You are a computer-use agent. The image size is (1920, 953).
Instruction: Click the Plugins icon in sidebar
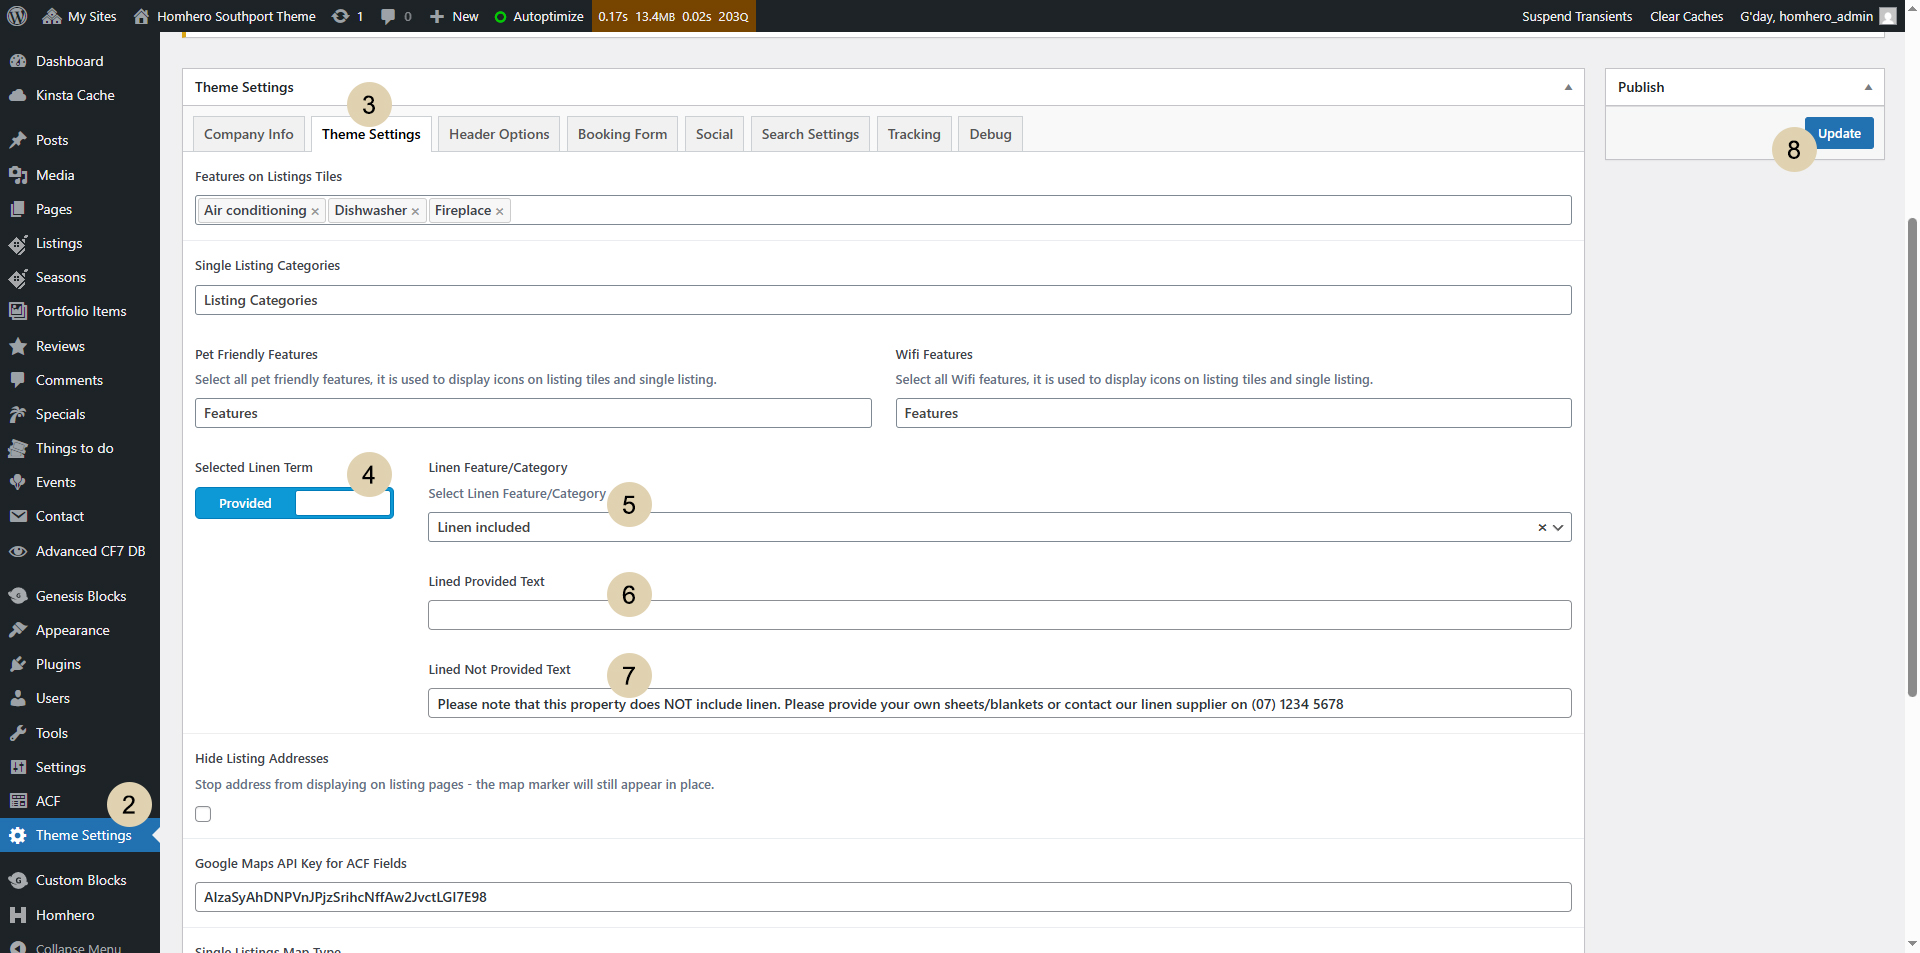[x=17, y=664]
